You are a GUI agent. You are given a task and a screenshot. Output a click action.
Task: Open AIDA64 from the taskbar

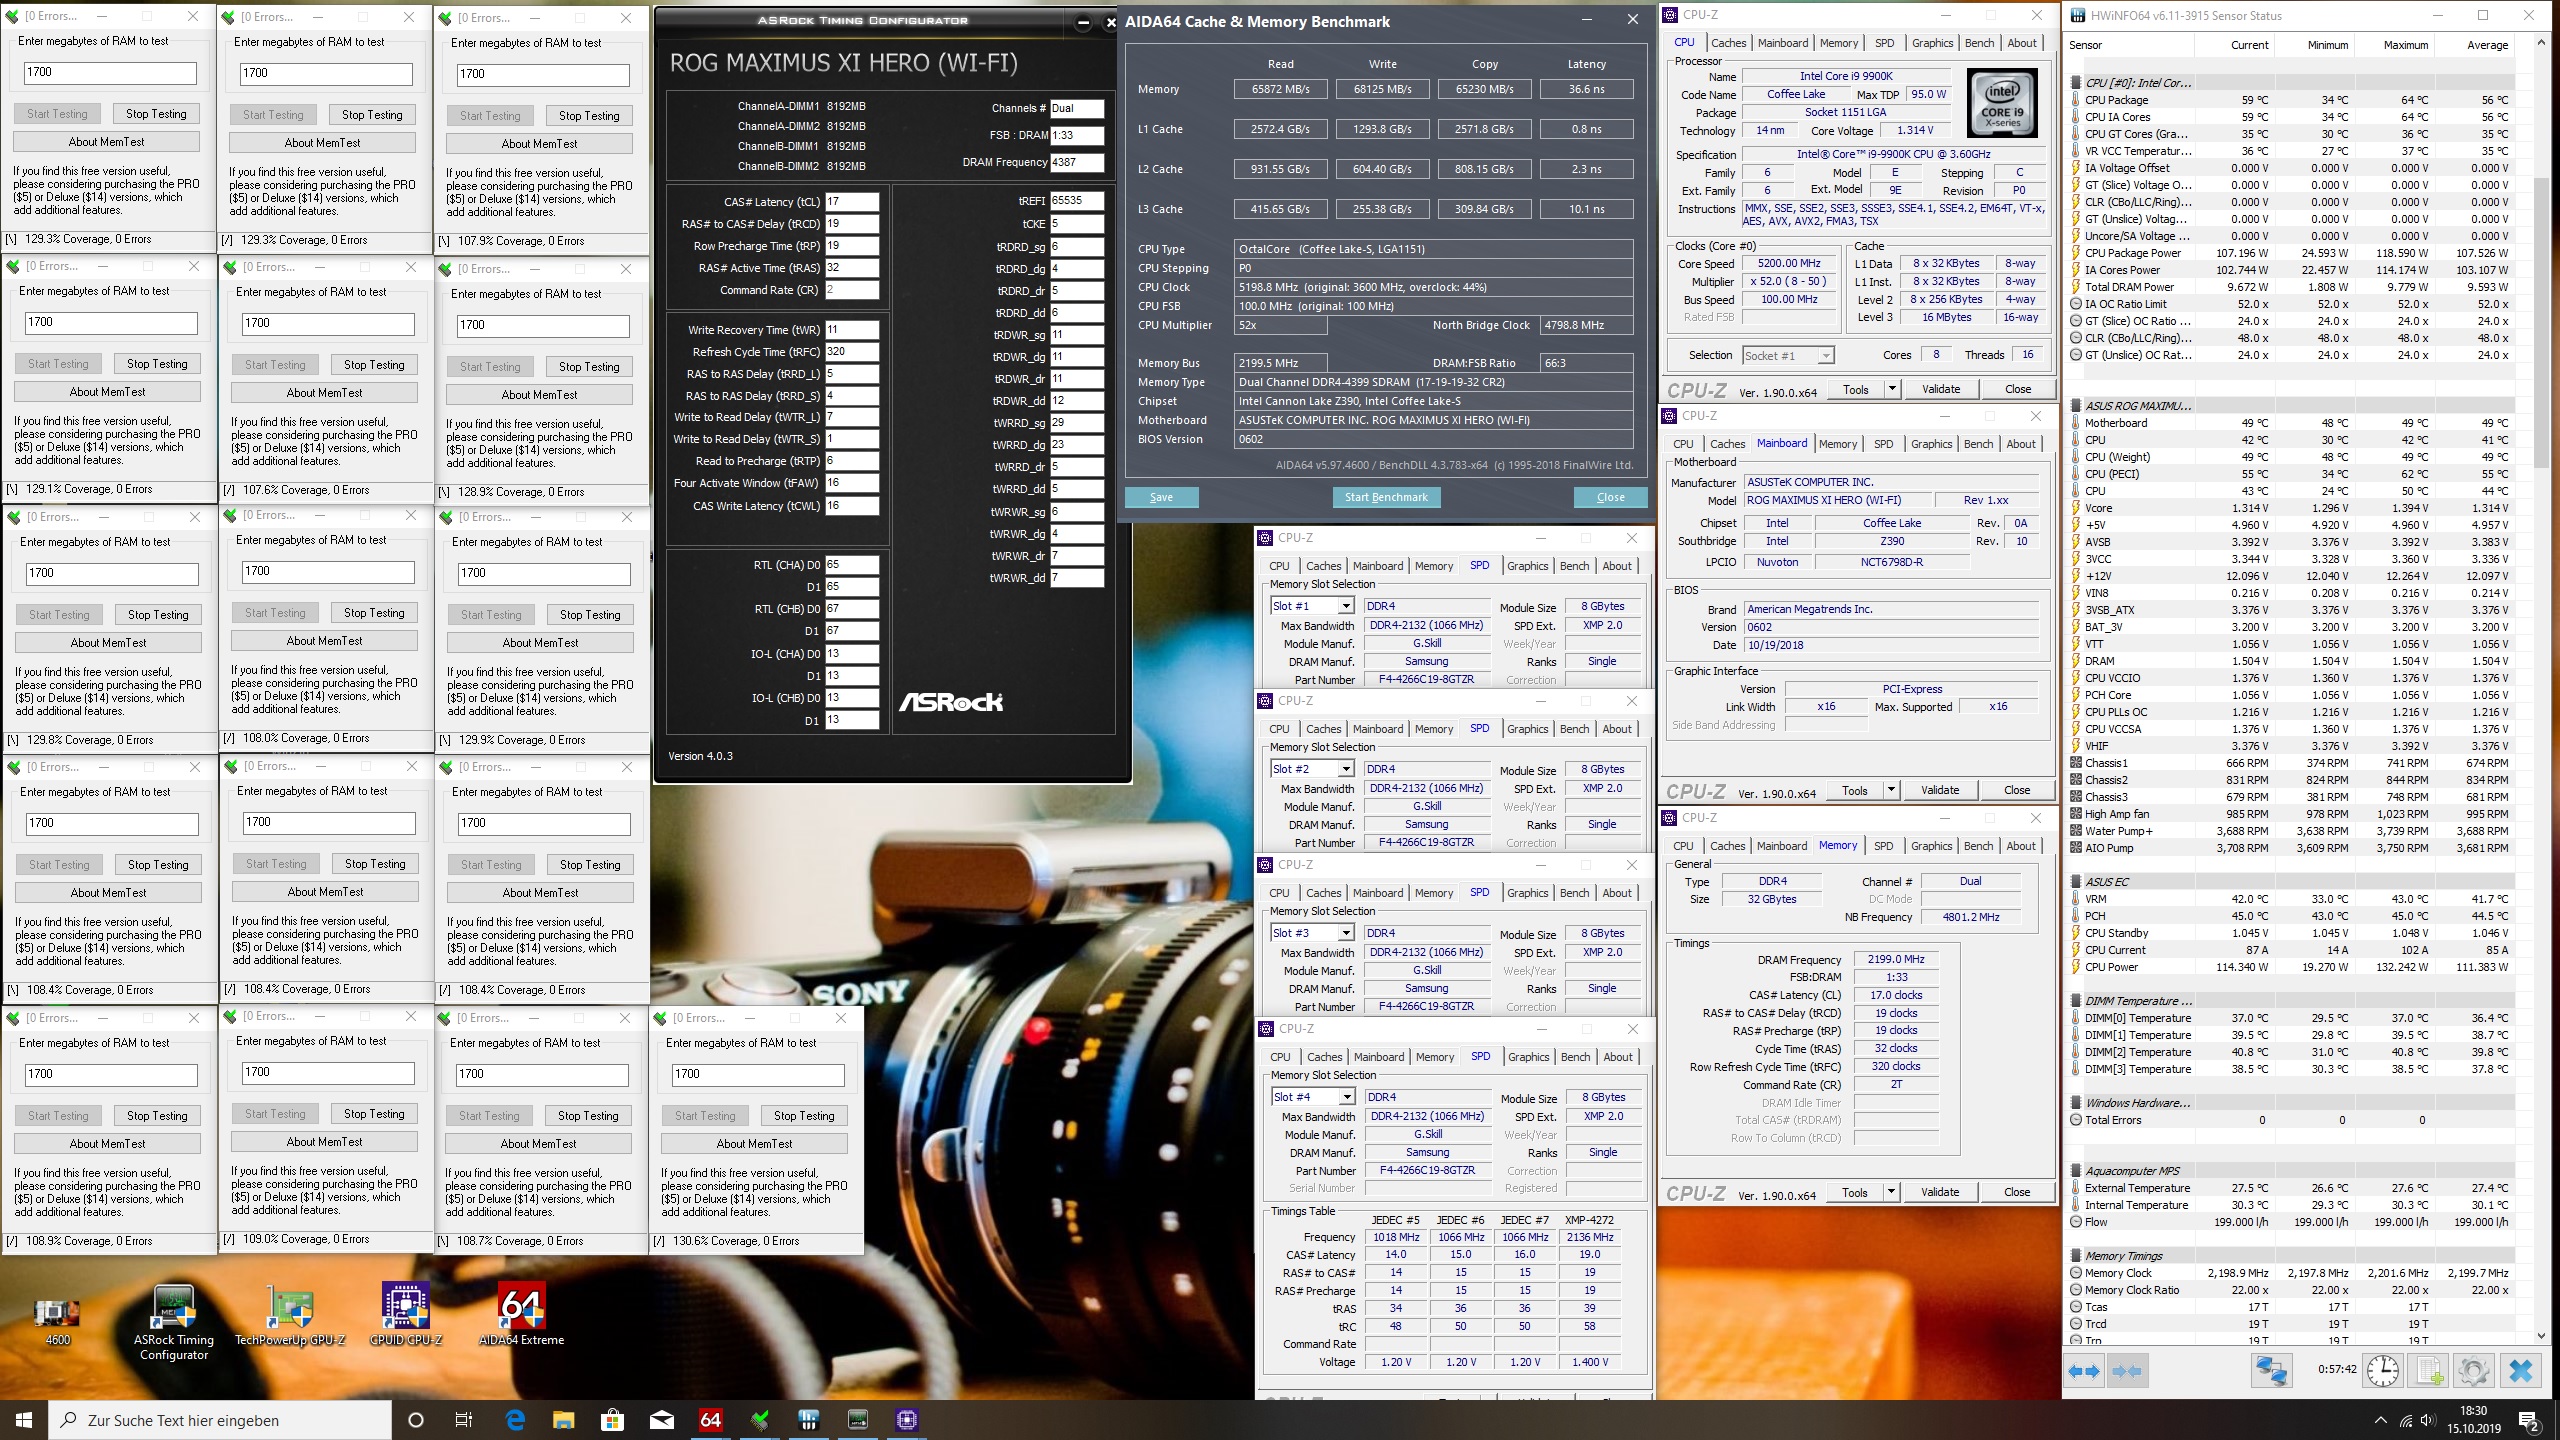pos(711,1419)
